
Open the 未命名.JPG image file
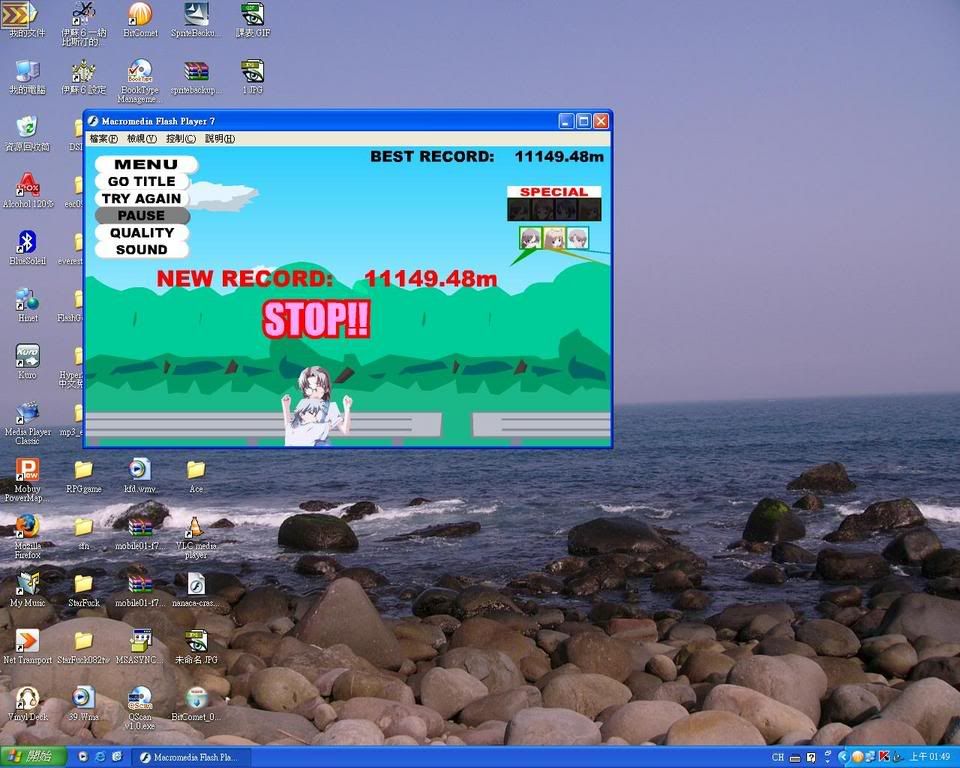[x=196, y=646]
